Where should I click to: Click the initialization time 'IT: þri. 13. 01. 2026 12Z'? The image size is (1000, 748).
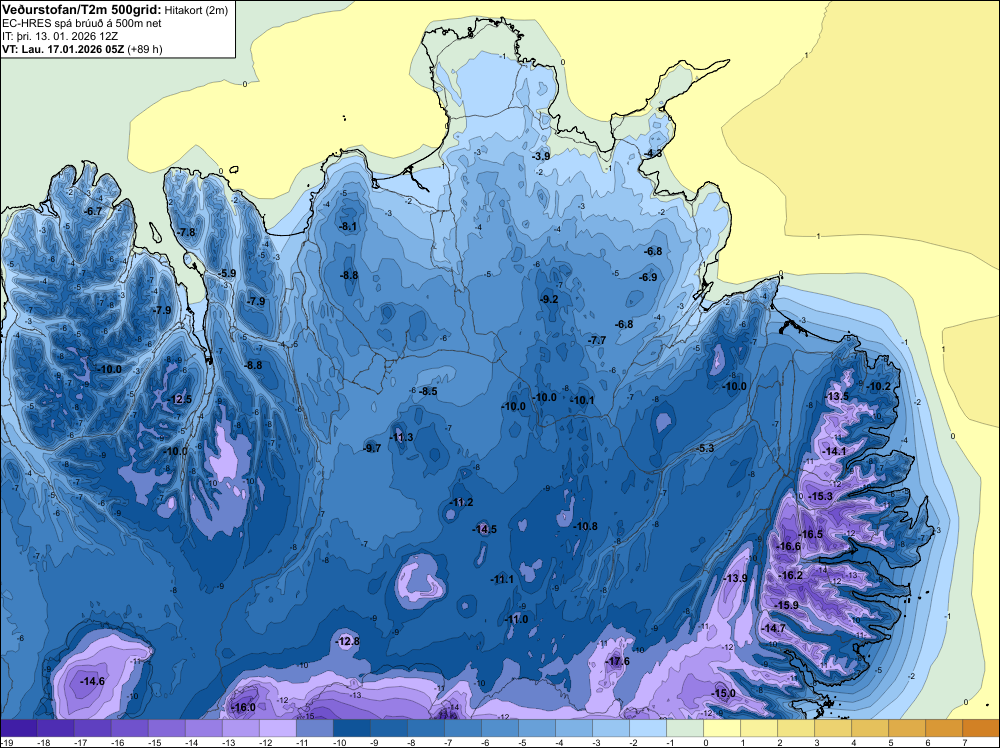[60, 36]
